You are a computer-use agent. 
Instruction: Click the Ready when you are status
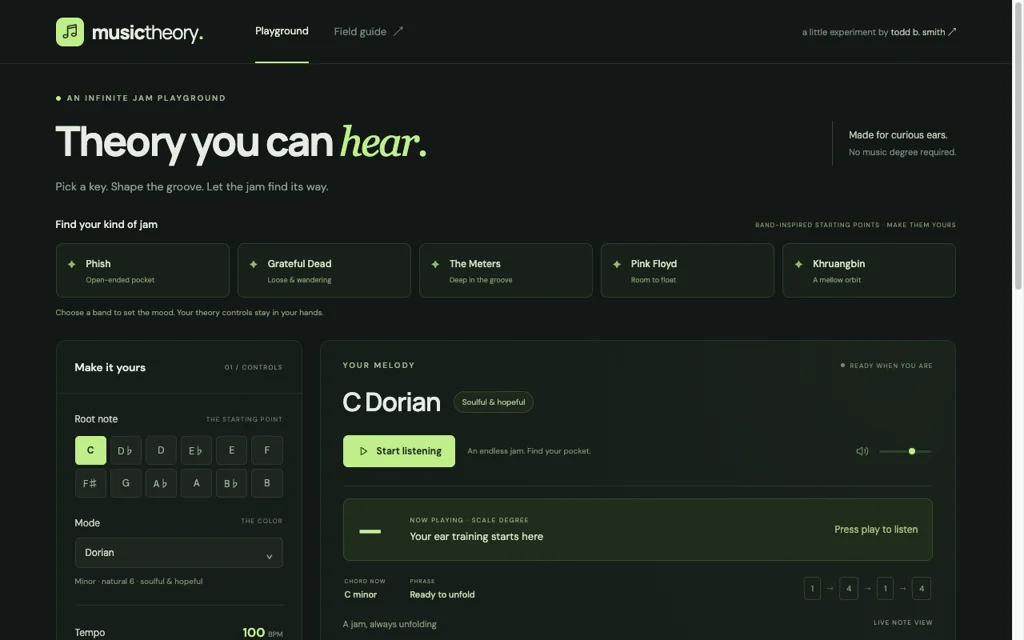[x=887, y=366]
